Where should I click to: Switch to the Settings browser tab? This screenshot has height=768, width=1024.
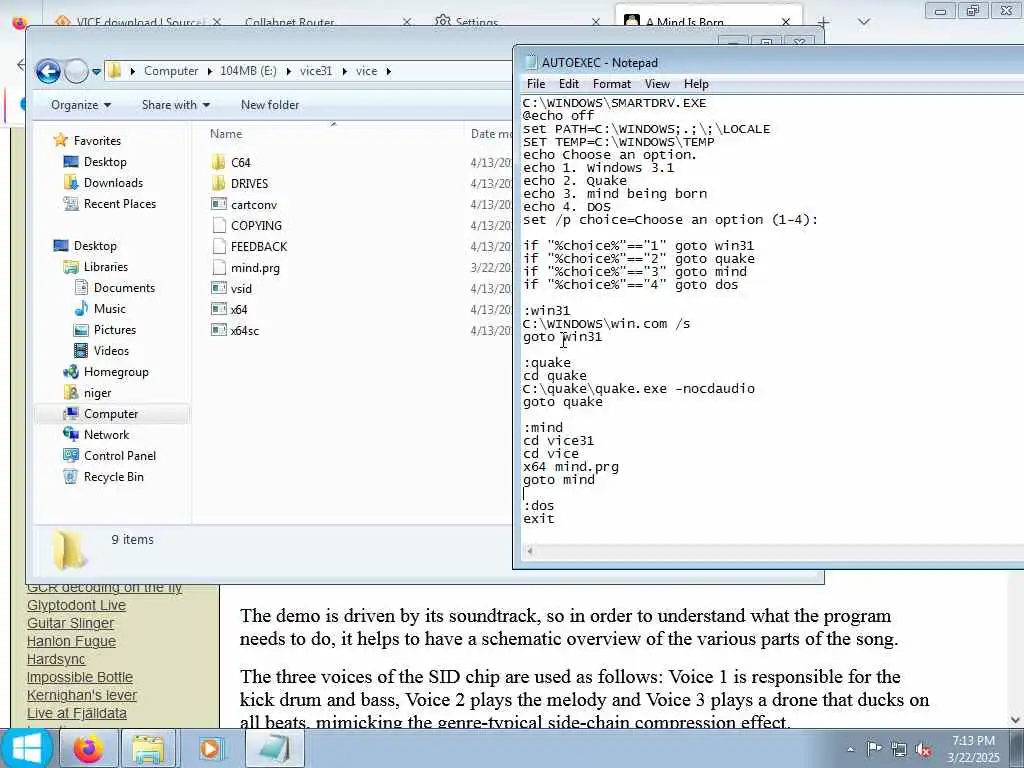click(x=476, y=22)
